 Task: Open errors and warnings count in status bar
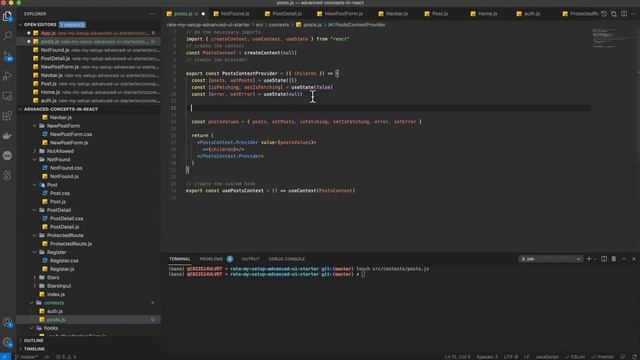coord(66,357)
